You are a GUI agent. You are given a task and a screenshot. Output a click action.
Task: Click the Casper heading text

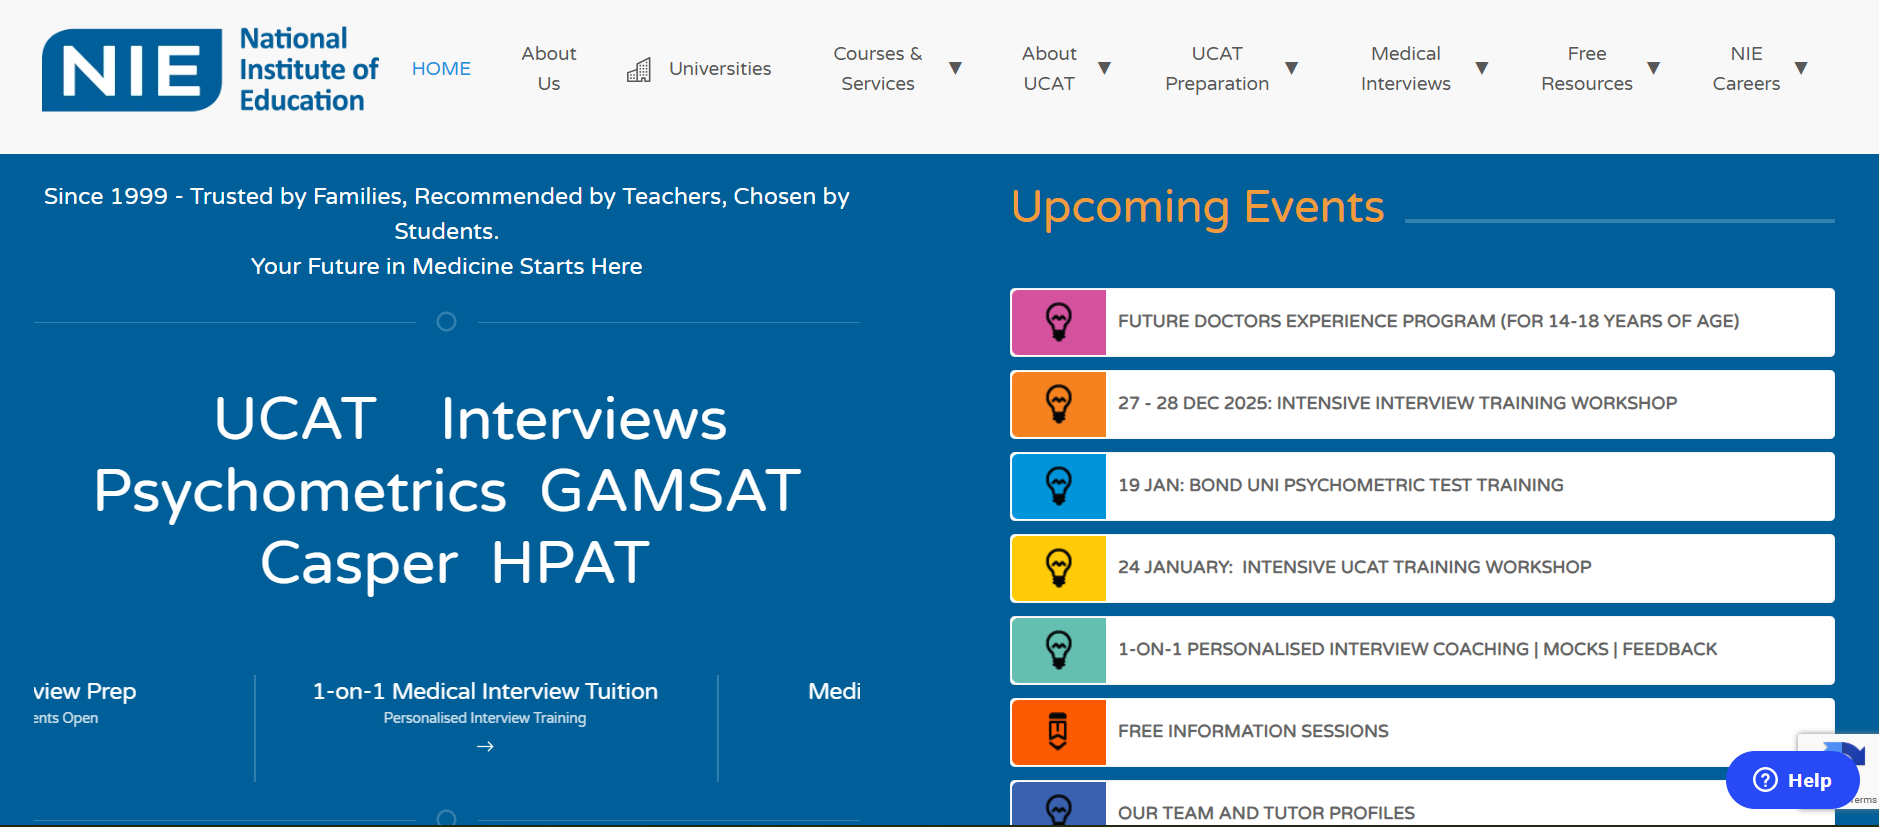click(359, 563)
